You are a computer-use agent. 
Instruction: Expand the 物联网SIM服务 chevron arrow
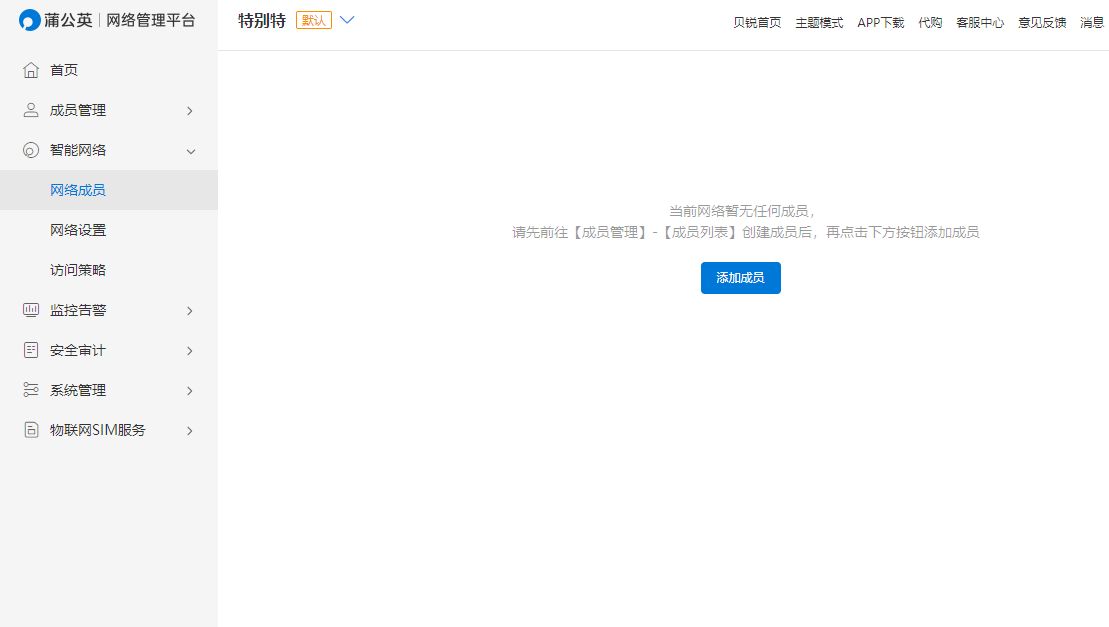[x=190, y=431]
